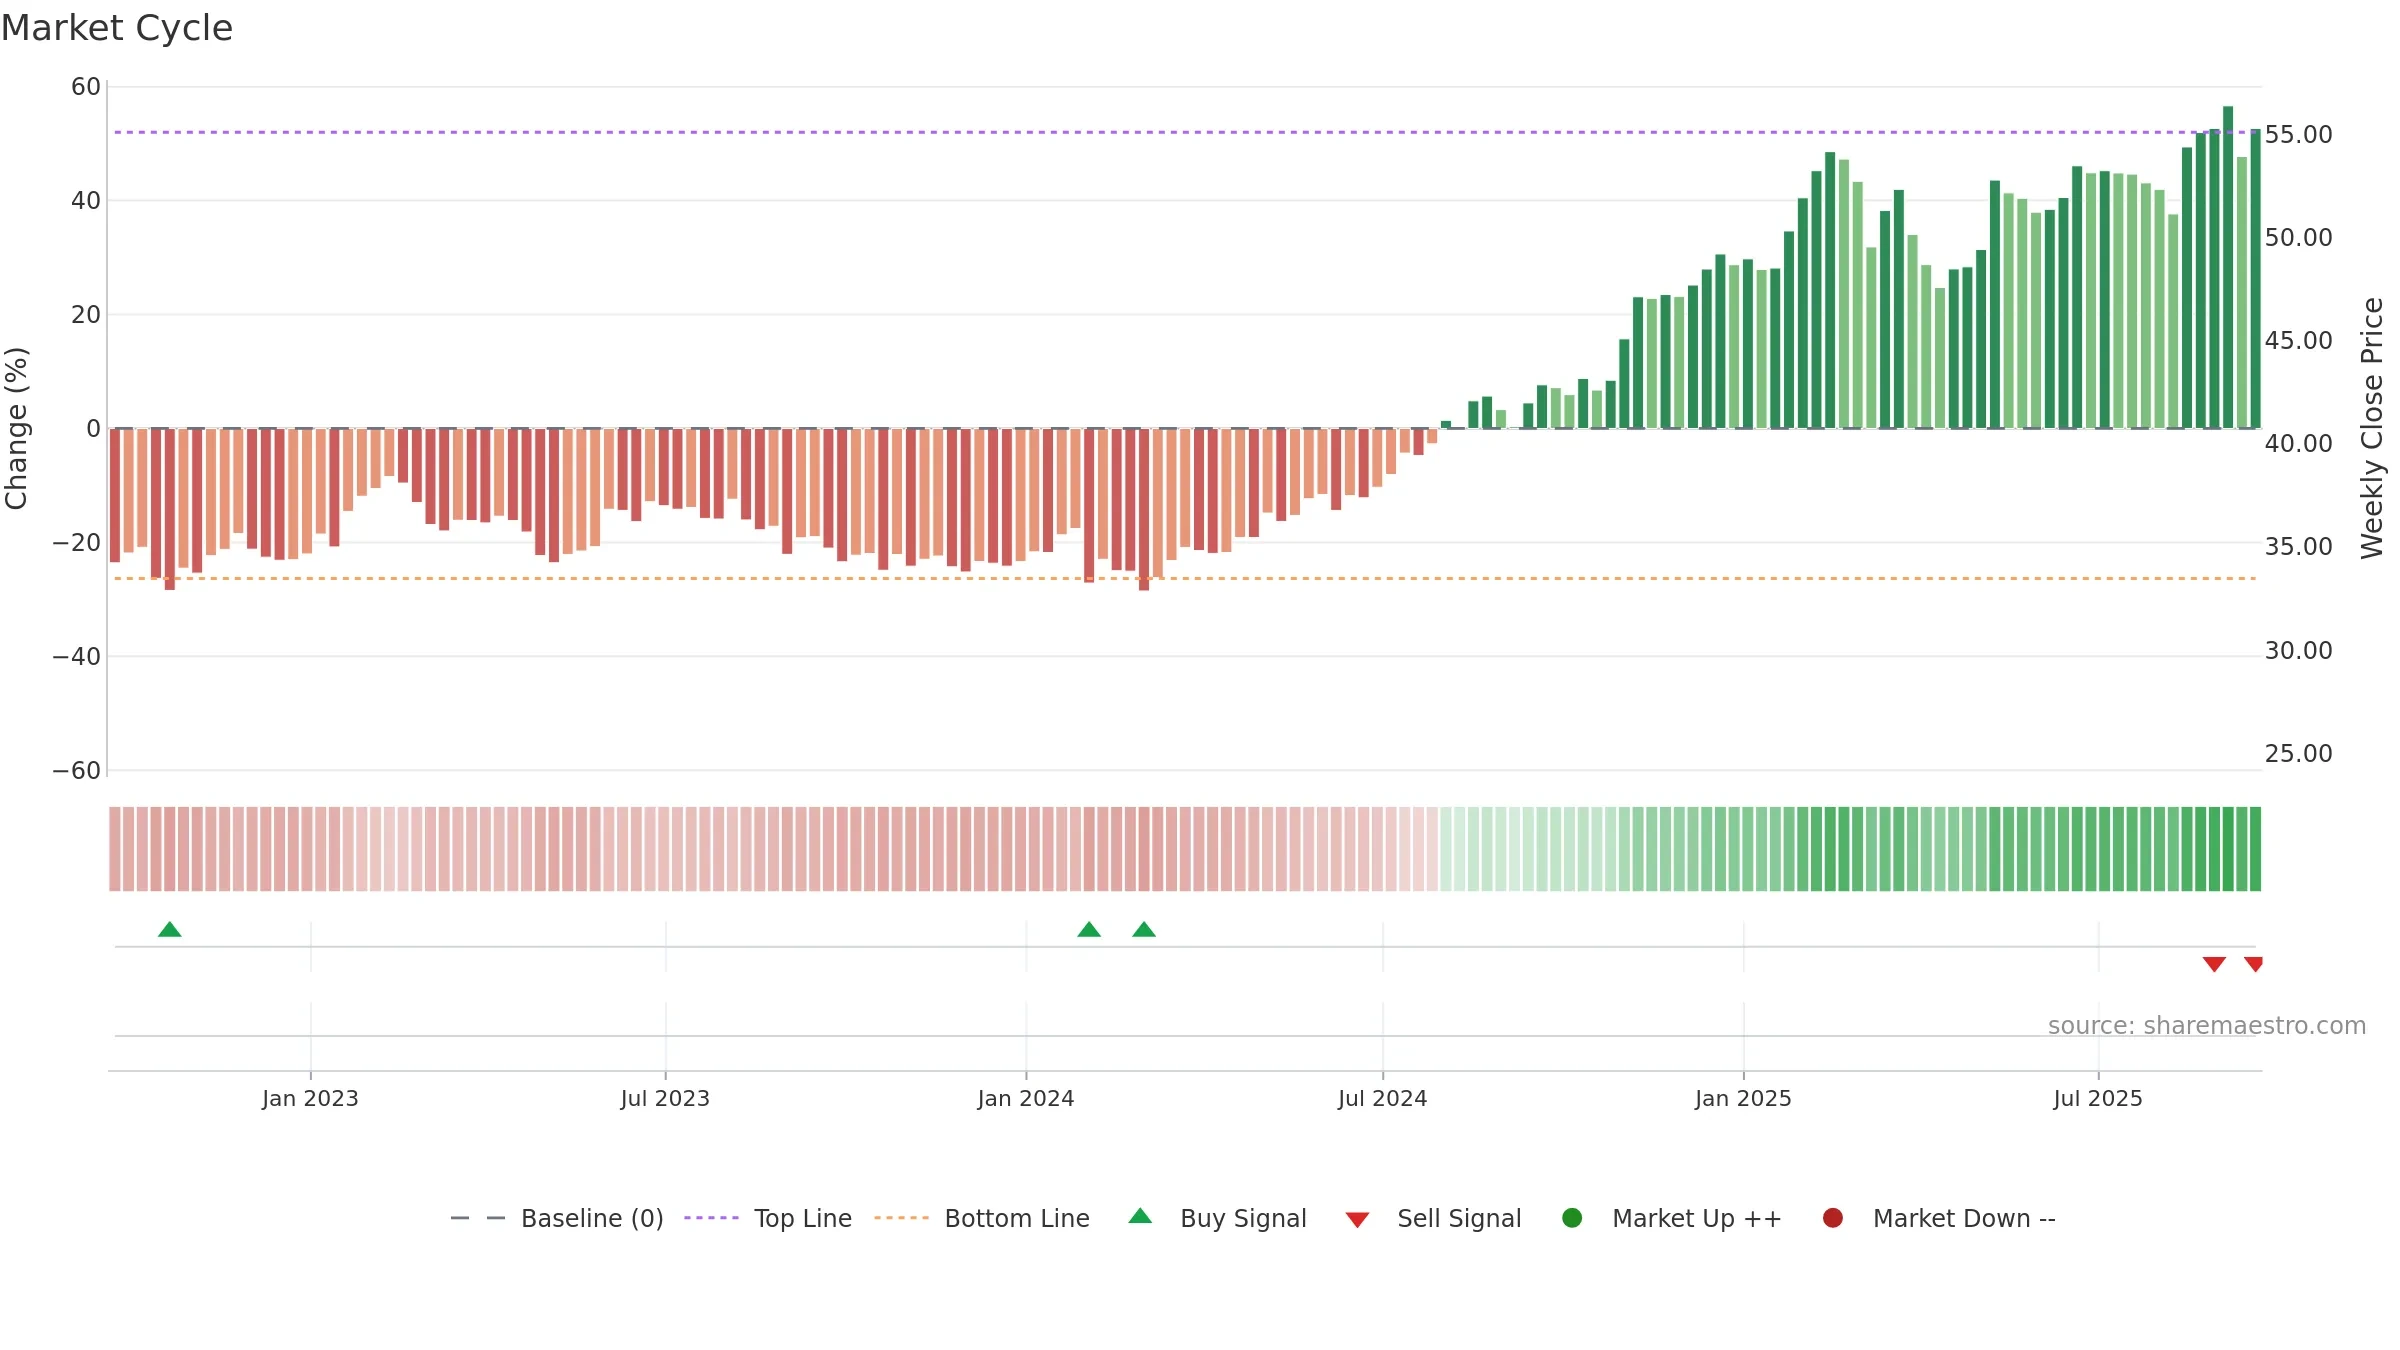Click the purple dotted Top Line legend swatch
Viewport: 2400px width, 1350px height.
(711, 1218)
